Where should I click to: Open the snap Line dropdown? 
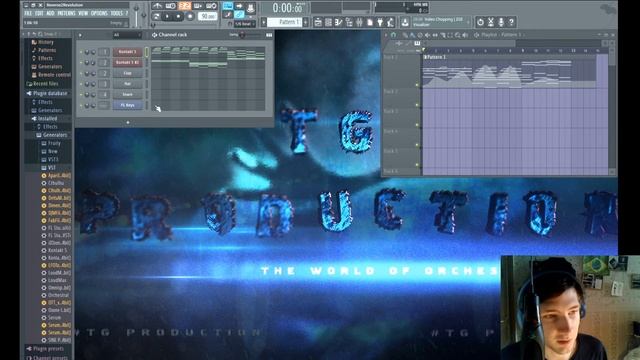click(244, 24)
